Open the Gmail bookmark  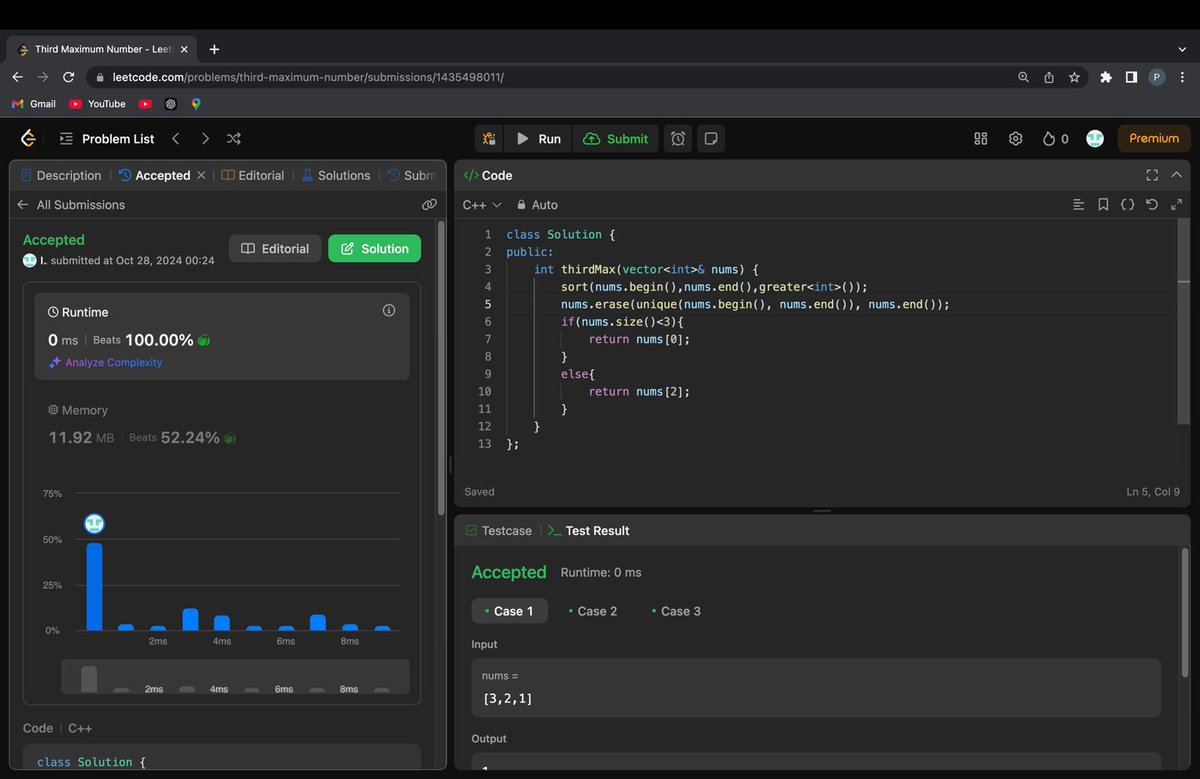point(33,104)
